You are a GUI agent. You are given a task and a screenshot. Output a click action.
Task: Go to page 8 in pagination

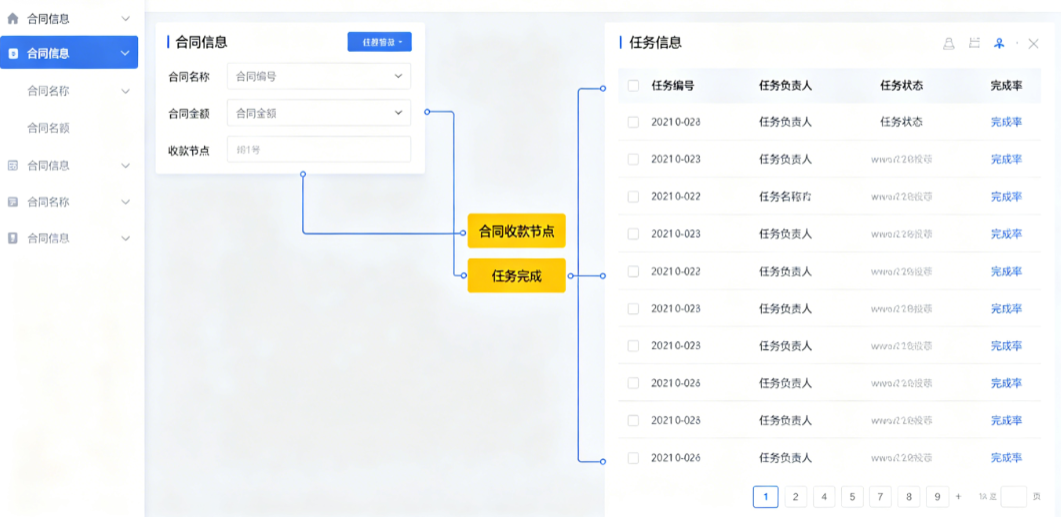coord(909,497)
